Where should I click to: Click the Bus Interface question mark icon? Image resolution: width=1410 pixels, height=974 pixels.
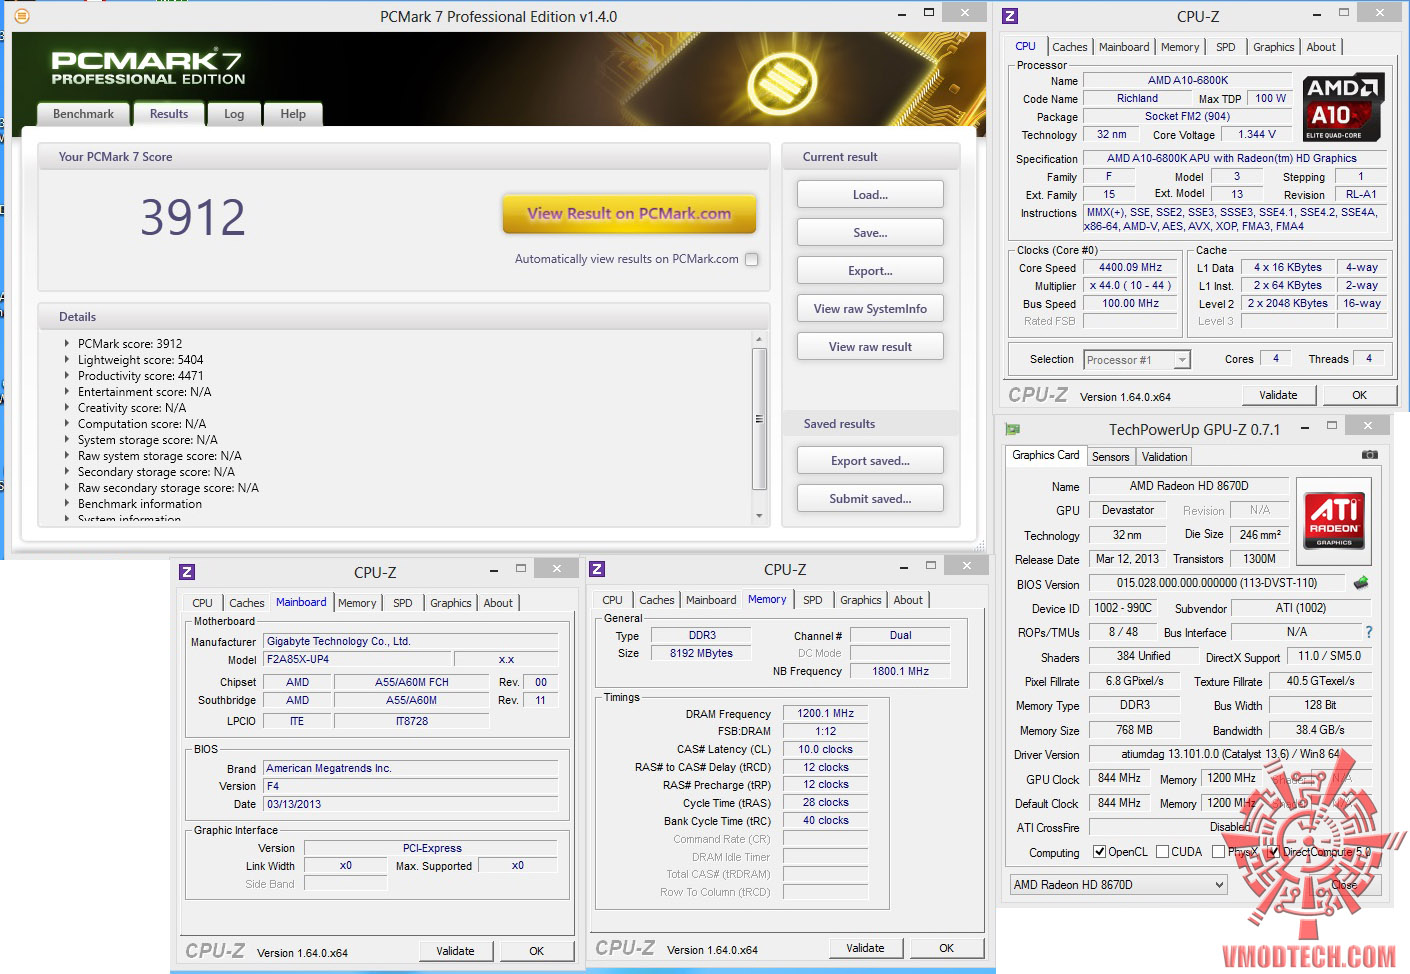[x=1368, y=632]
